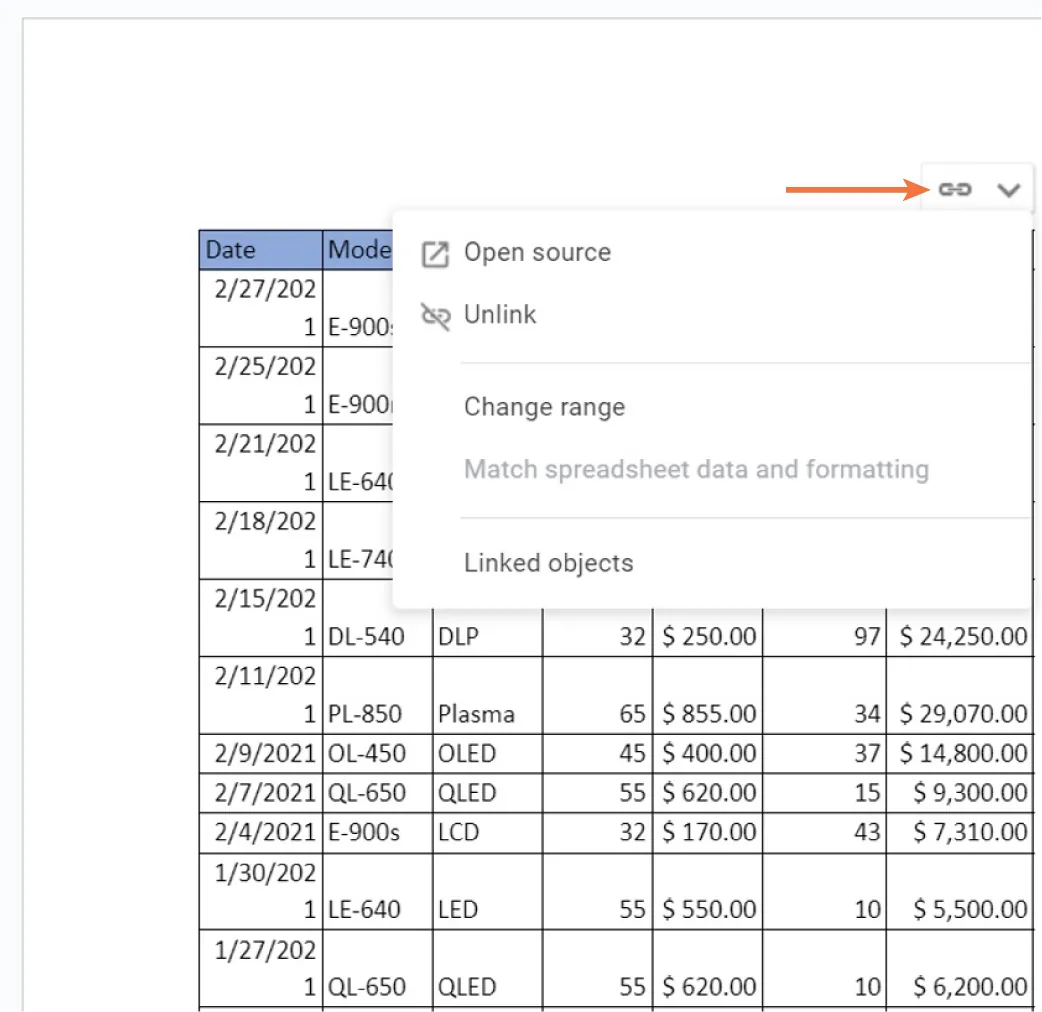Choose Unlink from the menu
This screenshot has height=1012, width=1042.
[x=500, y=315]
